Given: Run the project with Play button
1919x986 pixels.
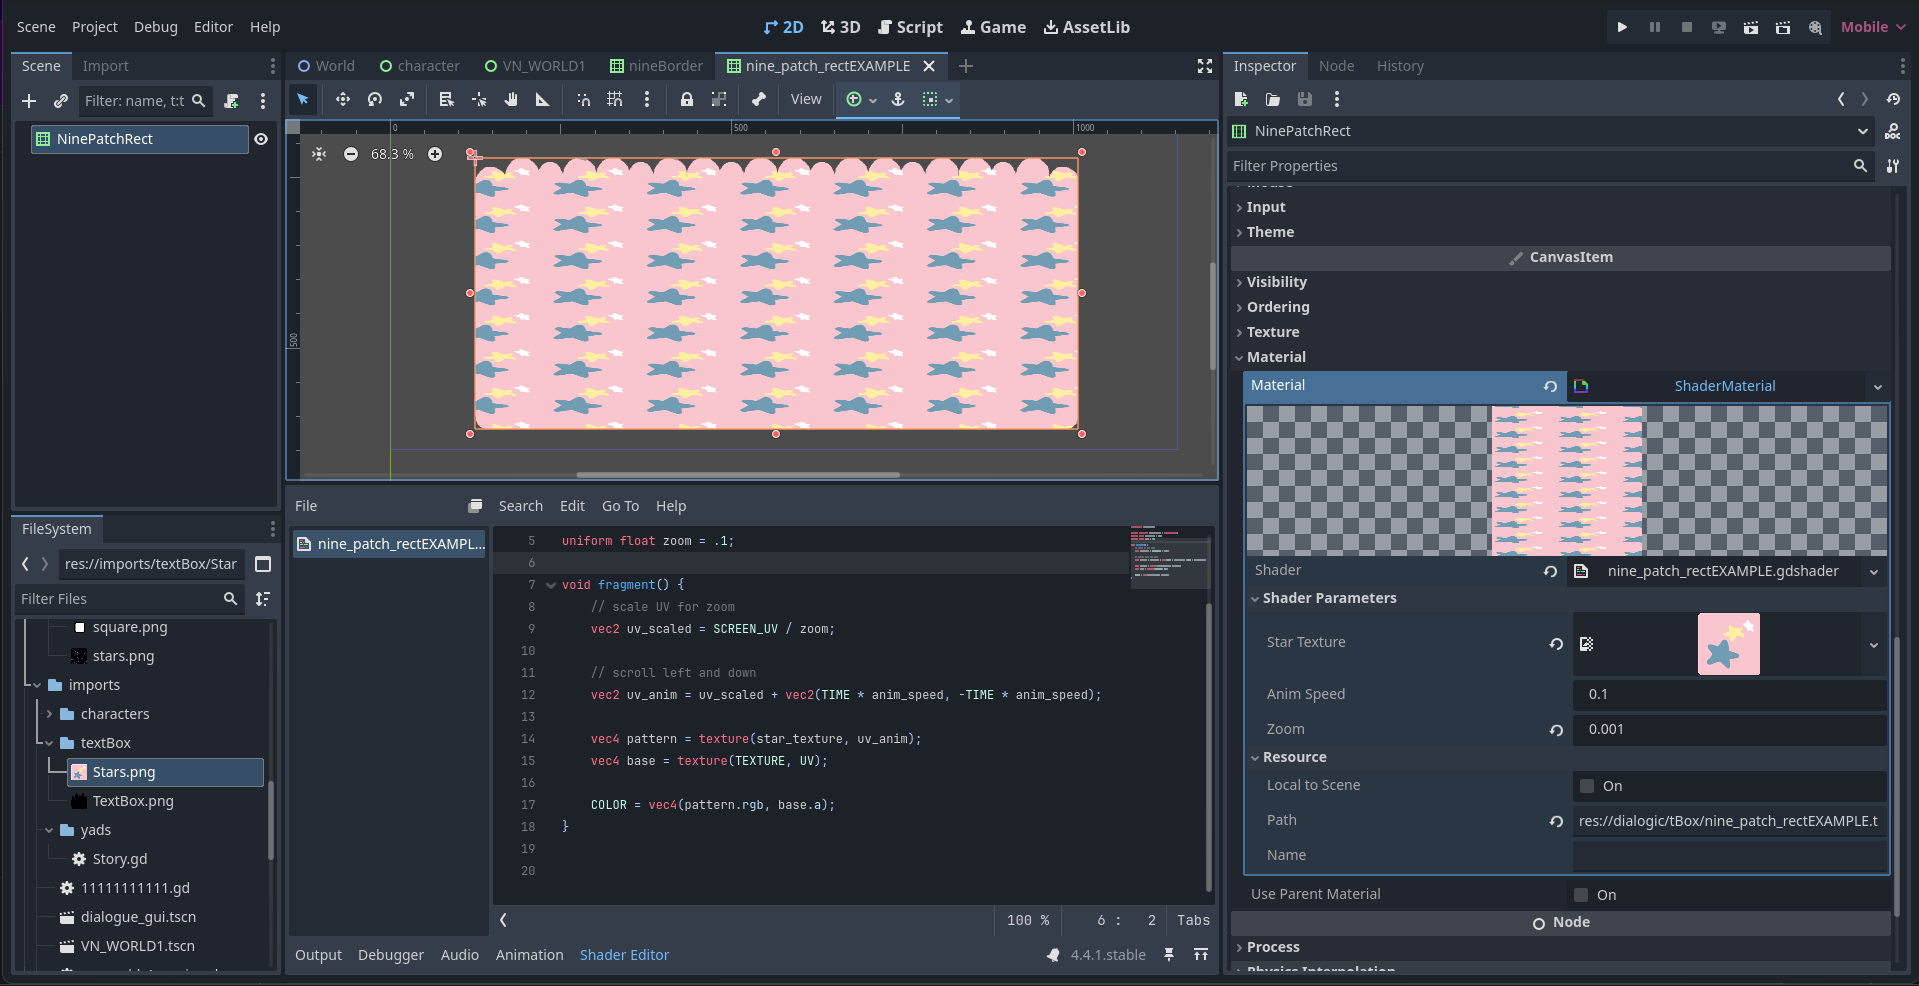Looking at the screenshot, I should click(1622, 27).
